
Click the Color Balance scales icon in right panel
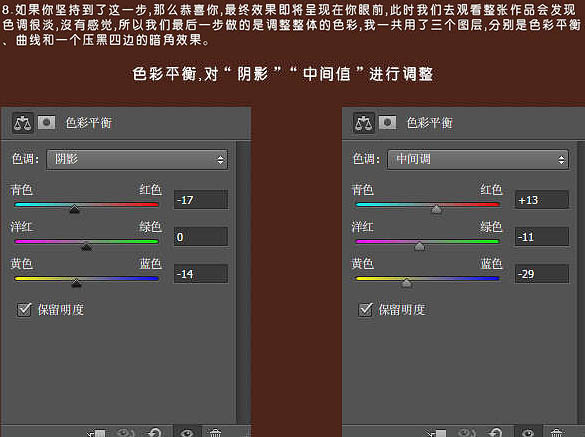(364, 123)
